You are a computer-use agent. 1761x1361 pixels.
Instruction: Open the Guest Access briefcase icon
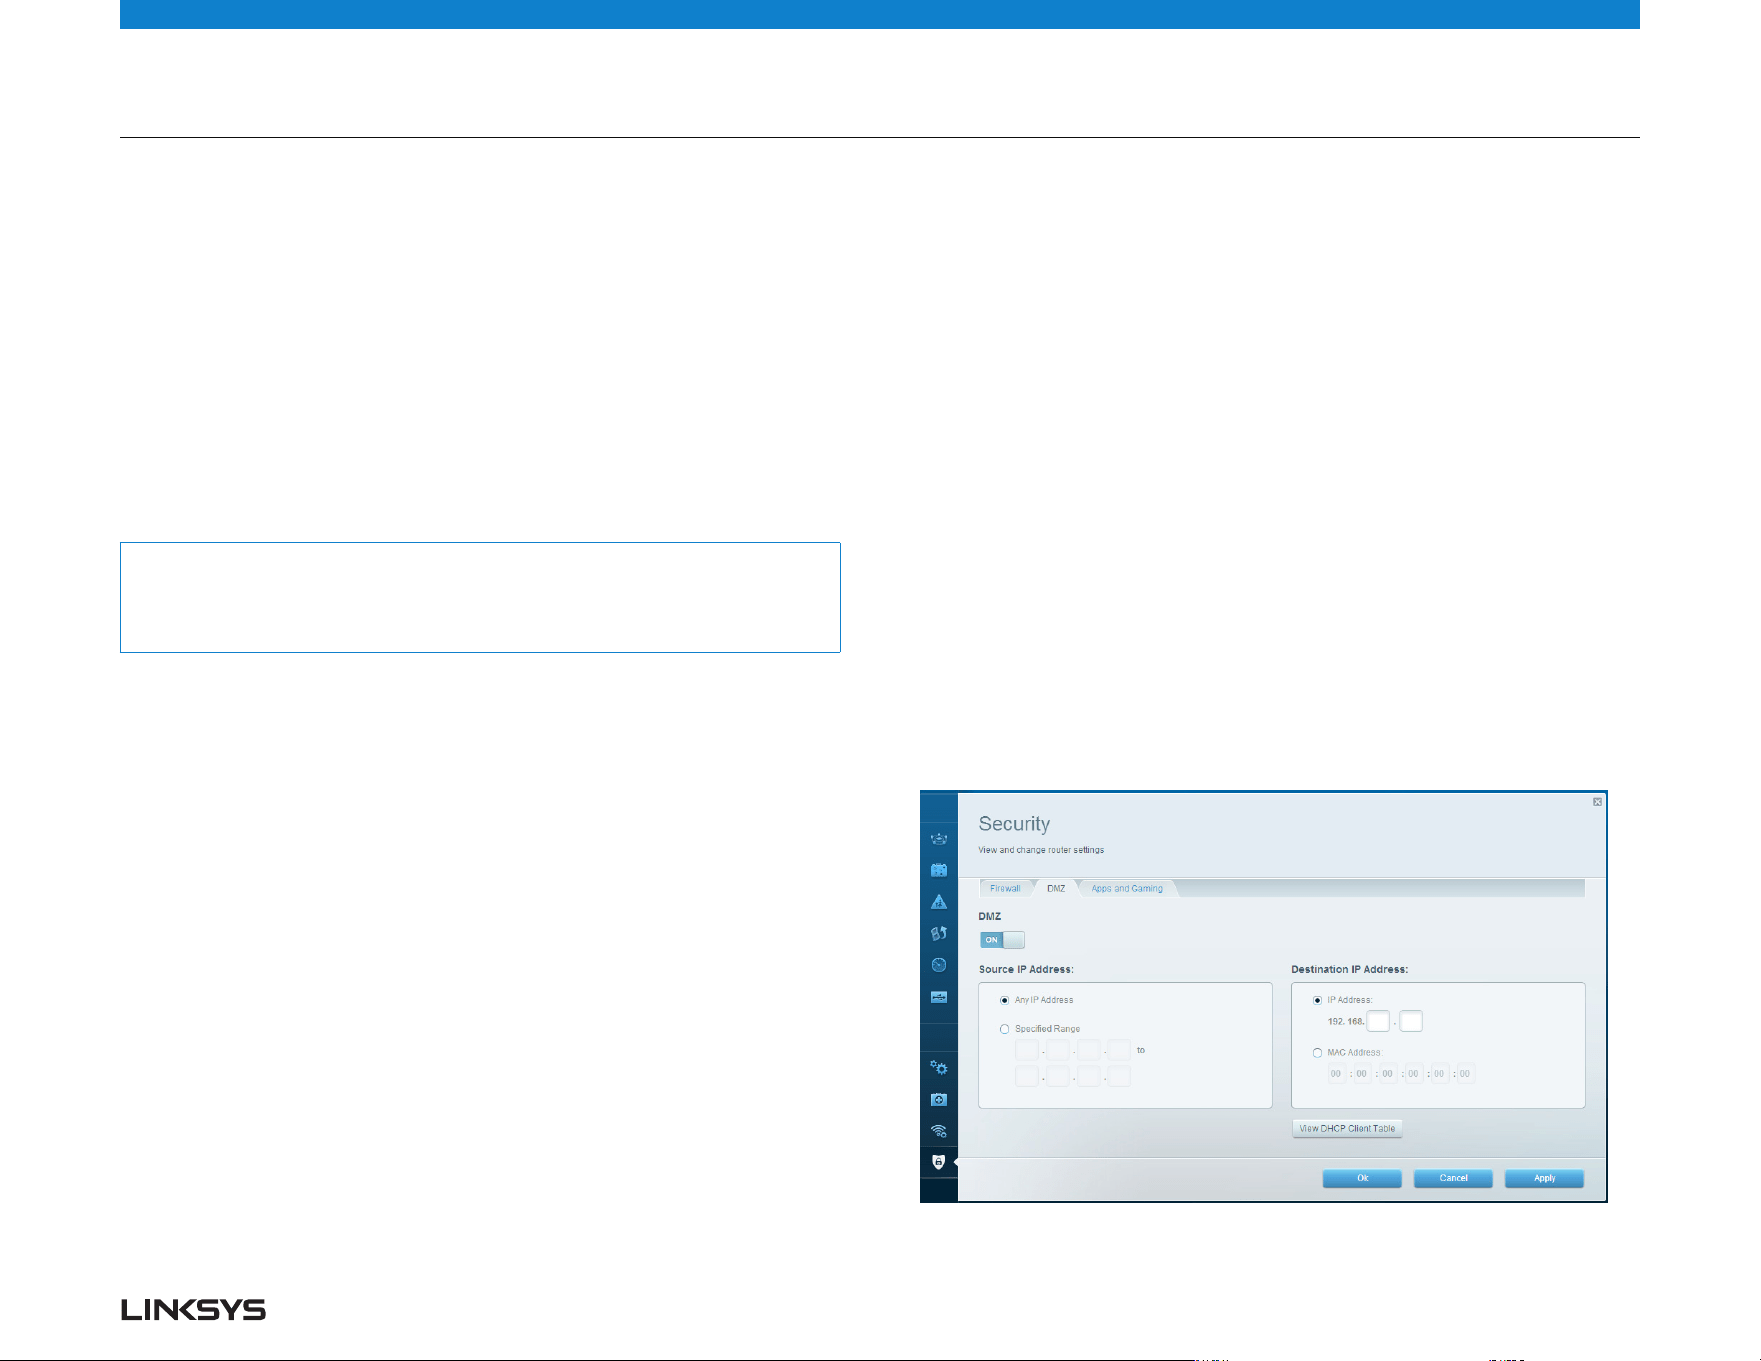point(938,870)
